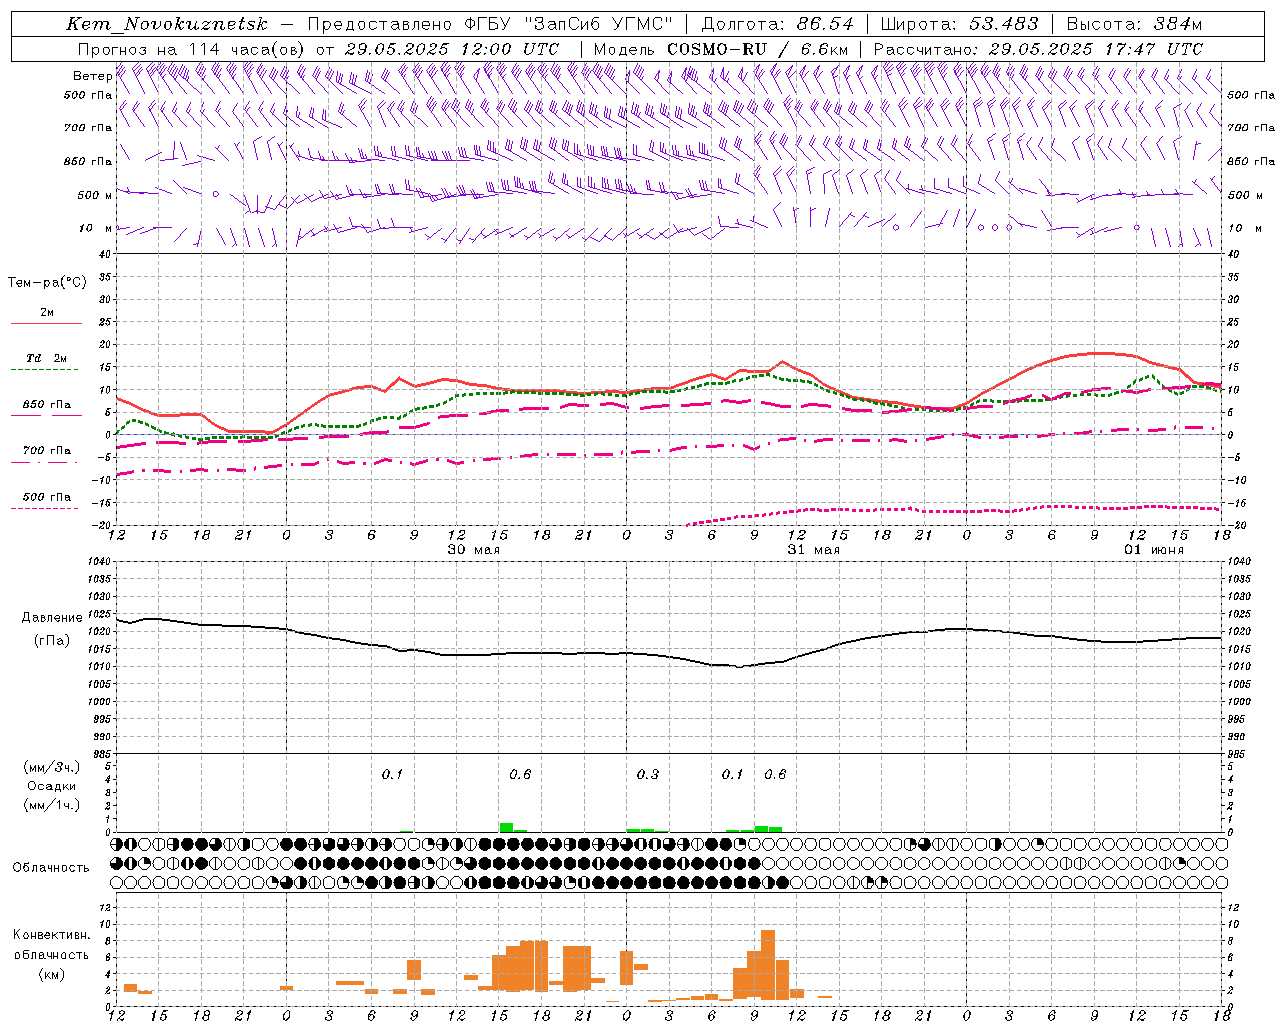Click the tallest orange convective cloud bar

coord(768,965)
